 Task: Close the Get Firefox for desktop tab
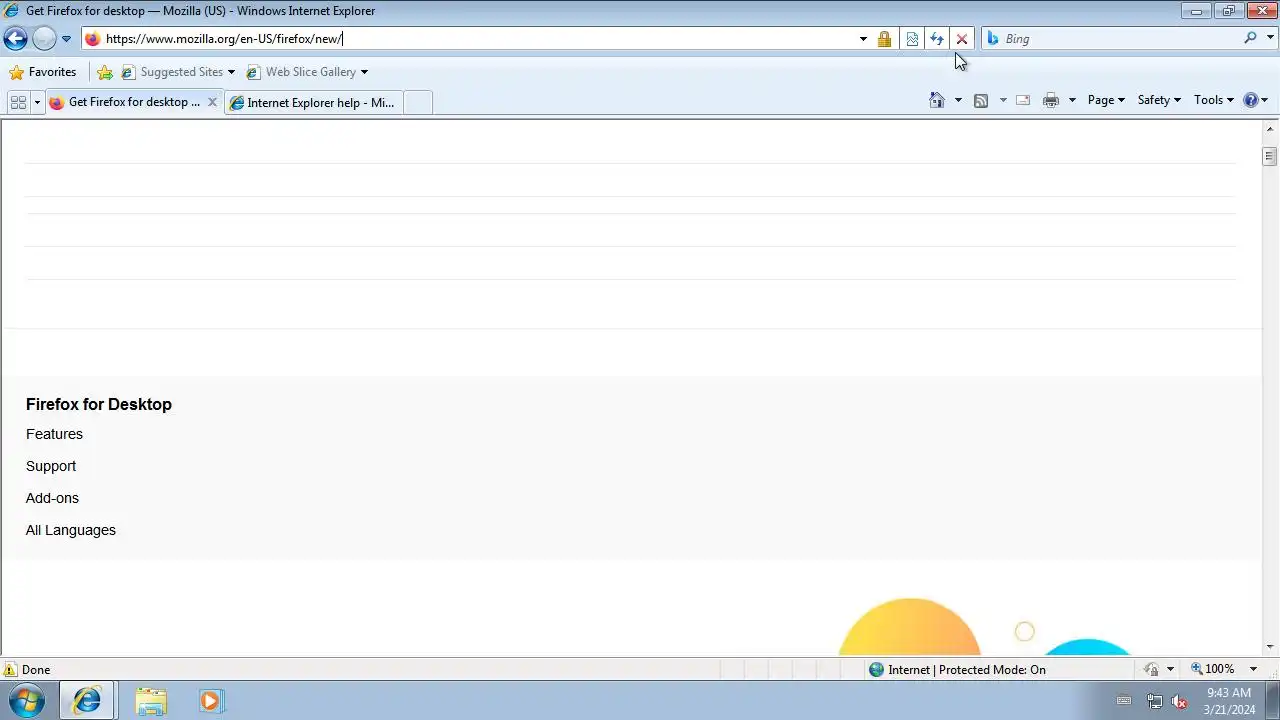212,102
